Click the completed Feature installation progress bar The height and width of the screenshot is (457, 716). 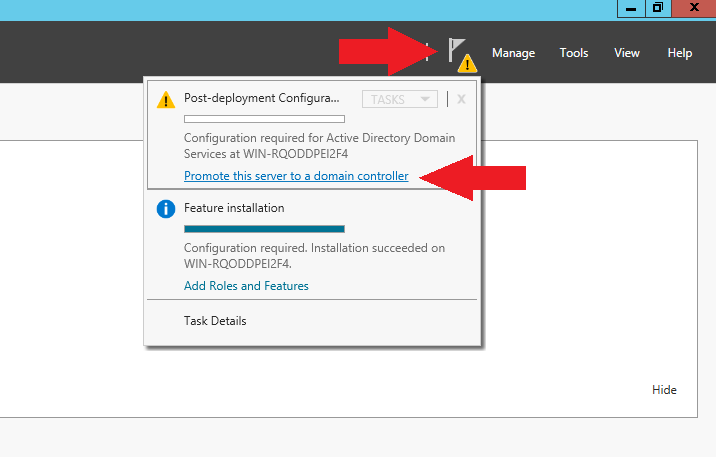pyautogui.click(x=264, y=228)
